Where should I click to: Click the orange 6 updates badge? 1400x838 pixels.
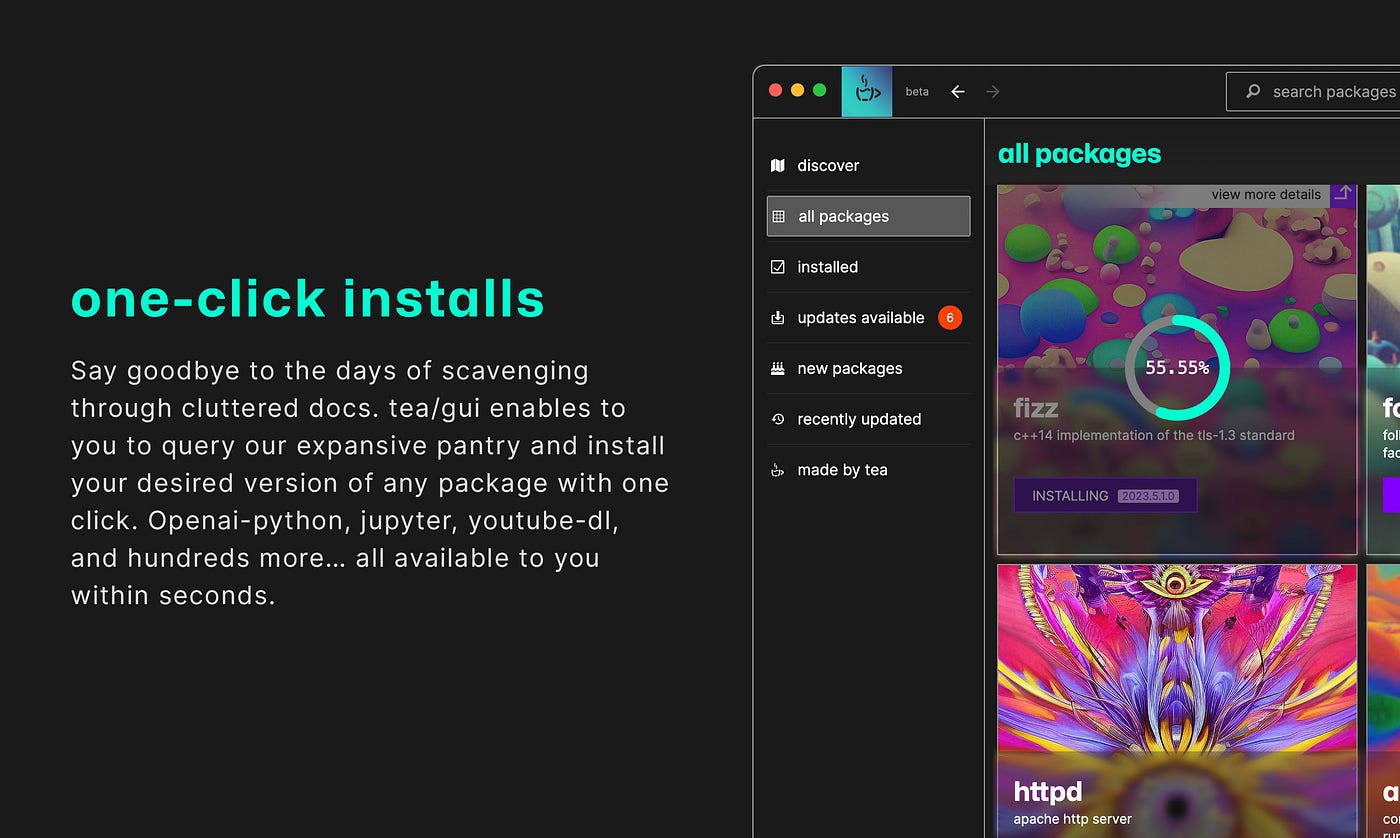pyautogui.click(x=950, y=318)
